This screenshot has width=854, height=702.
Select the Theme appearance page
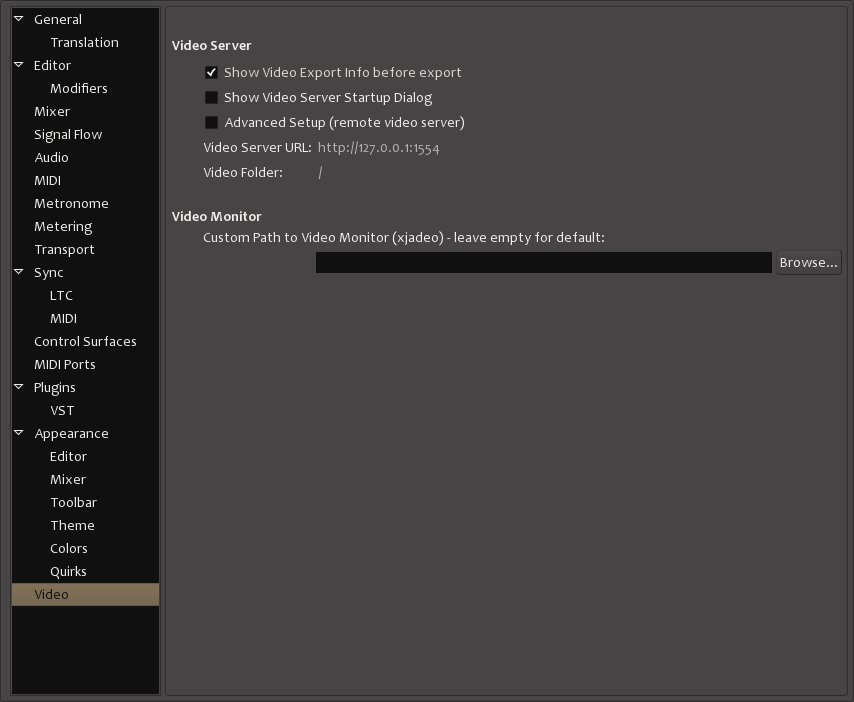click(72, 525)
